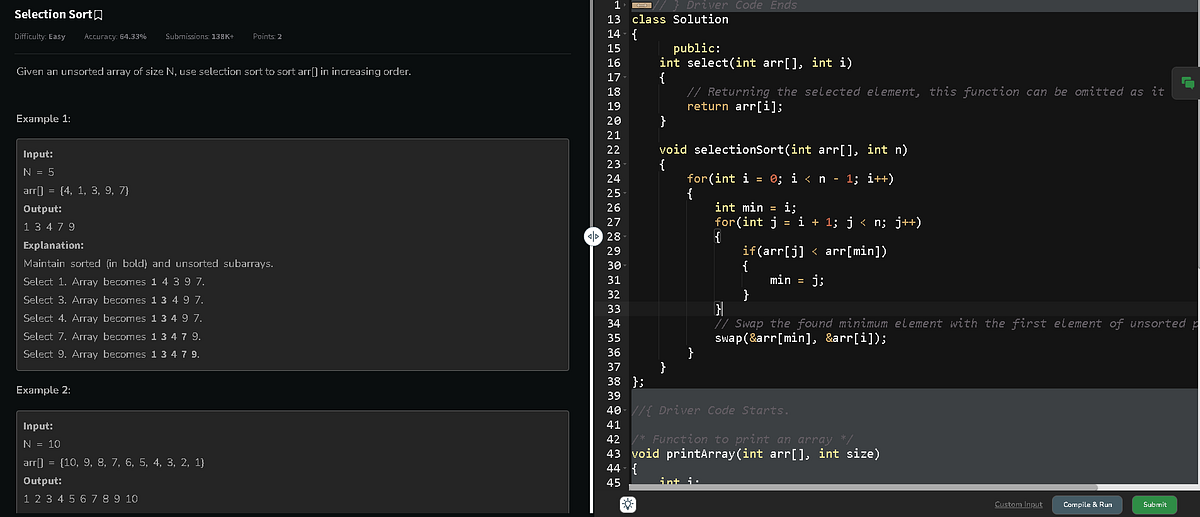Viewport: 1200px width, 517px height.
Task: Click the Example 1 heading
Action: click(x=42, y=119)
